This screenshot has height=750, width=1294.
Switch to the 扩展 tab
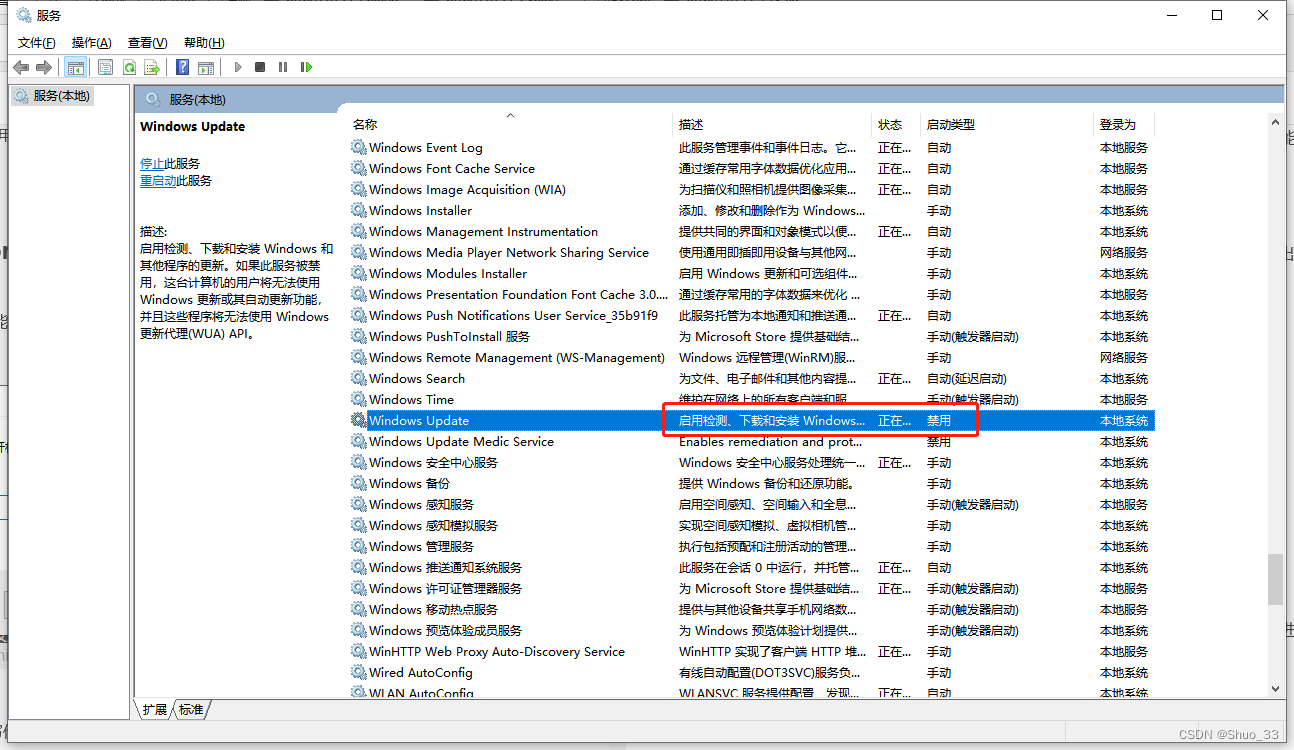tap(154, 709)
